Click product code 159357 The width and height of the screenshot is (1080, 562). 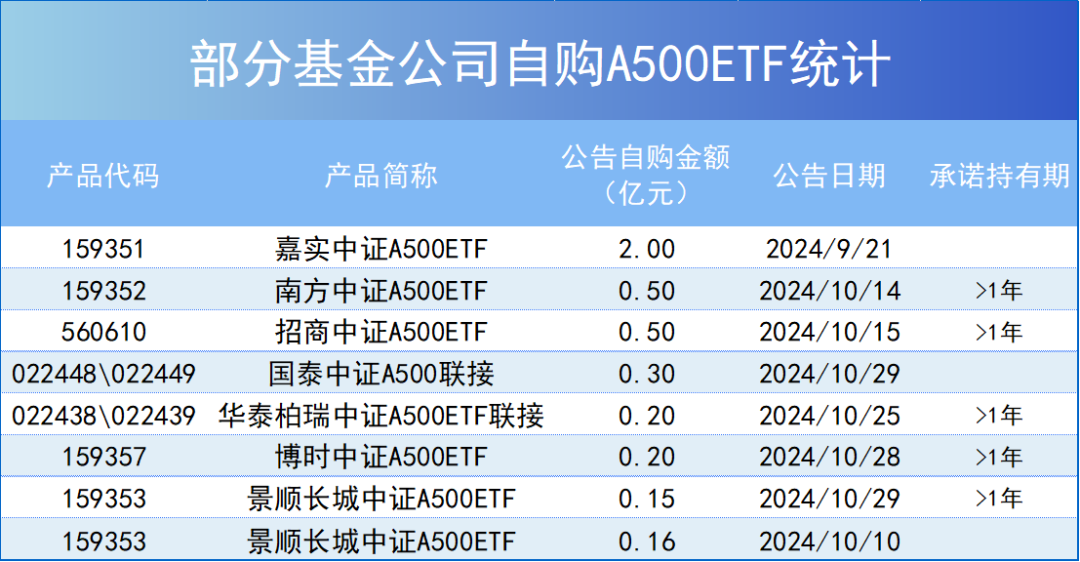(103, 457)
